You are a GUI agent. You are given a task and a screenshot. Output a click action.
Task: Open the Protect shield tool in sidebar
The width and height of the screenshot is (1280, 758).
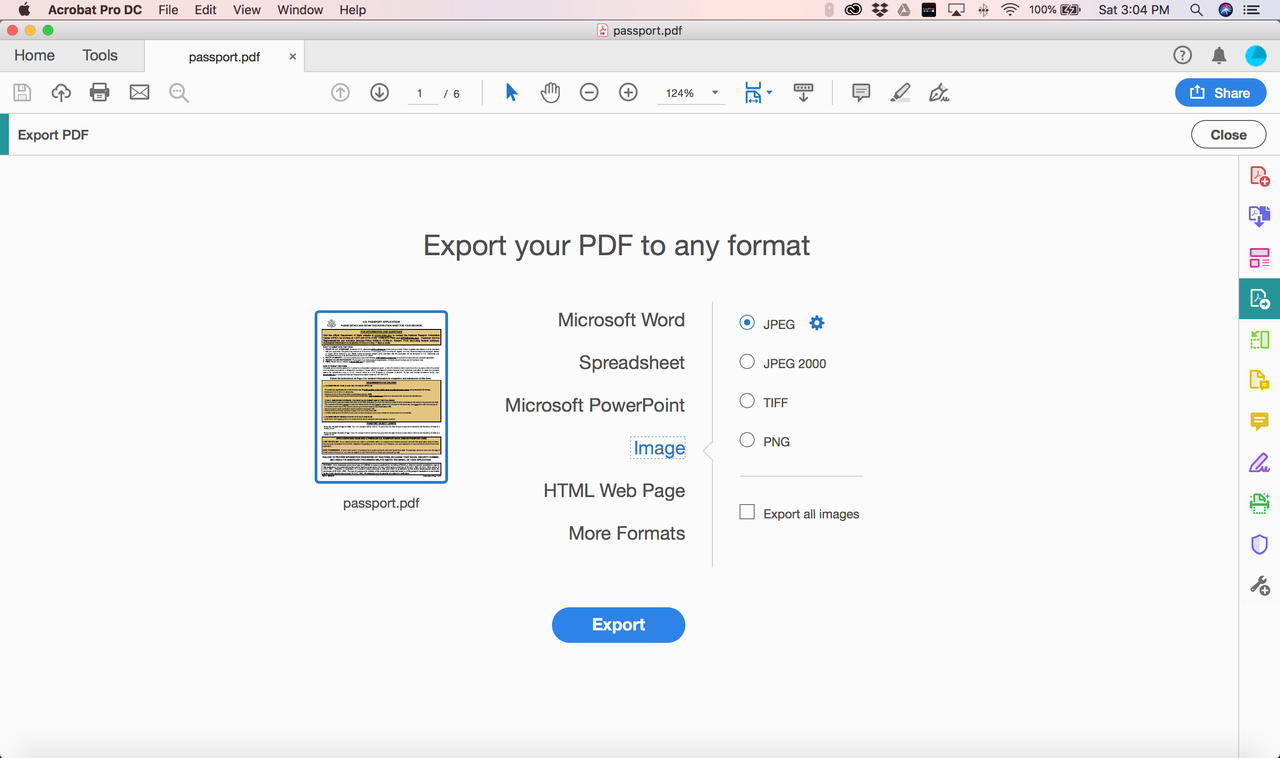(1259, 544)
